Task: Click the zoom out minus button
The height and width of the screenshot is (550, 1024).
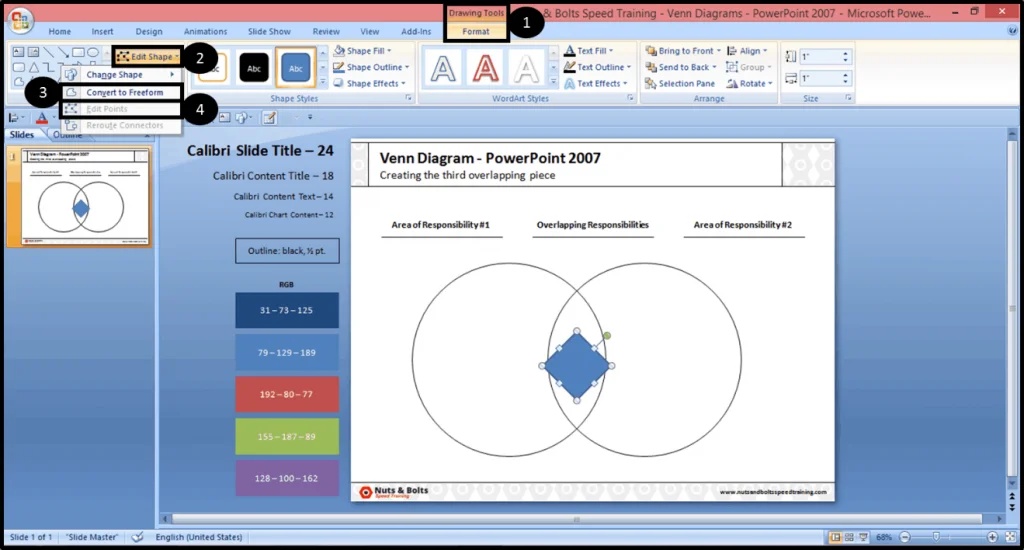Action: coord(904,537)
